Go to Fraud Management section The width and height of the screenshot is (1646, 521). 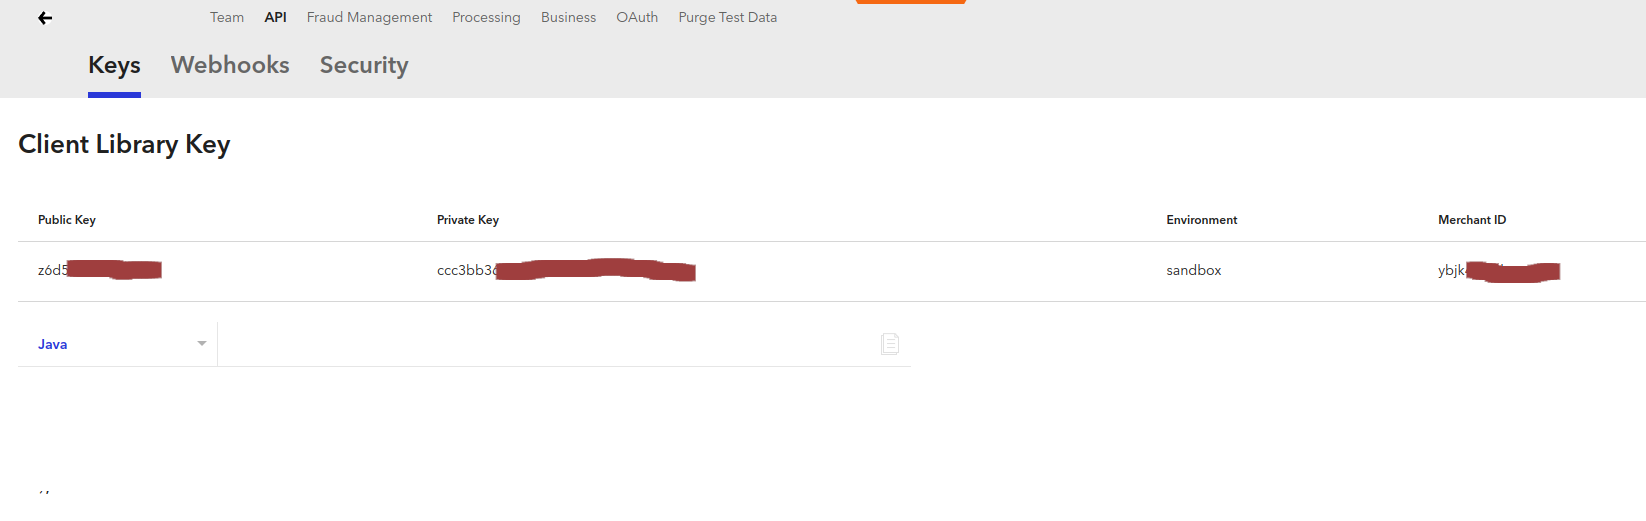[x=369, y=17]
